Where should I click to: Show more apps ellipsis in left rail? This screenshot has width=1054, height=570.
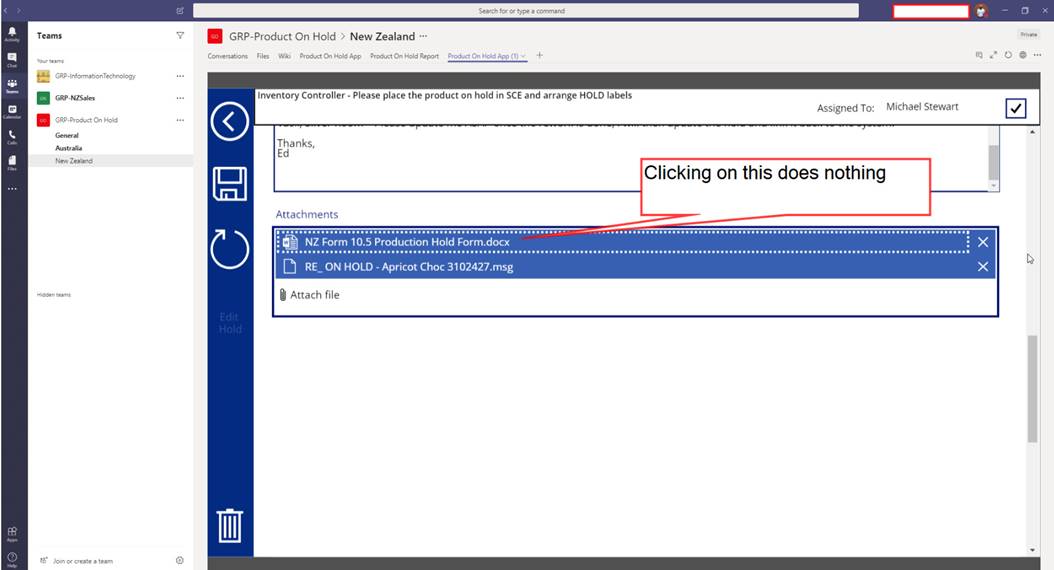[x=12, y=189]
